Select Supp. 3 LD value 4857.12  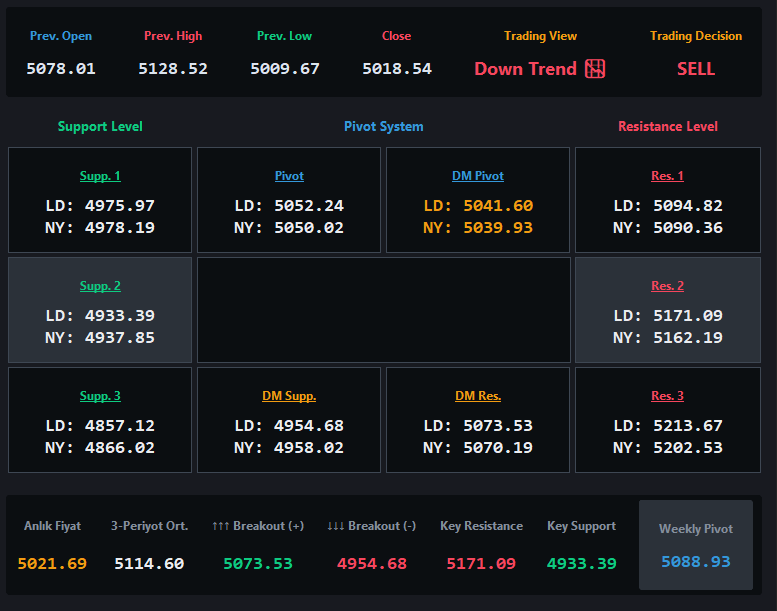click(120, 426)
